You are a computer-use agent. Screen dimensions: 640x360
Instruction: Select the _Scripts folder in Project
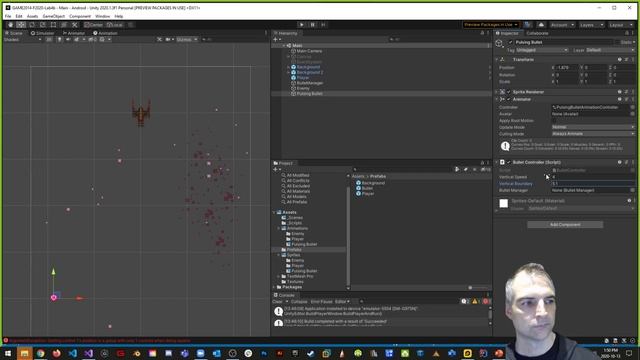pos(294,223)
